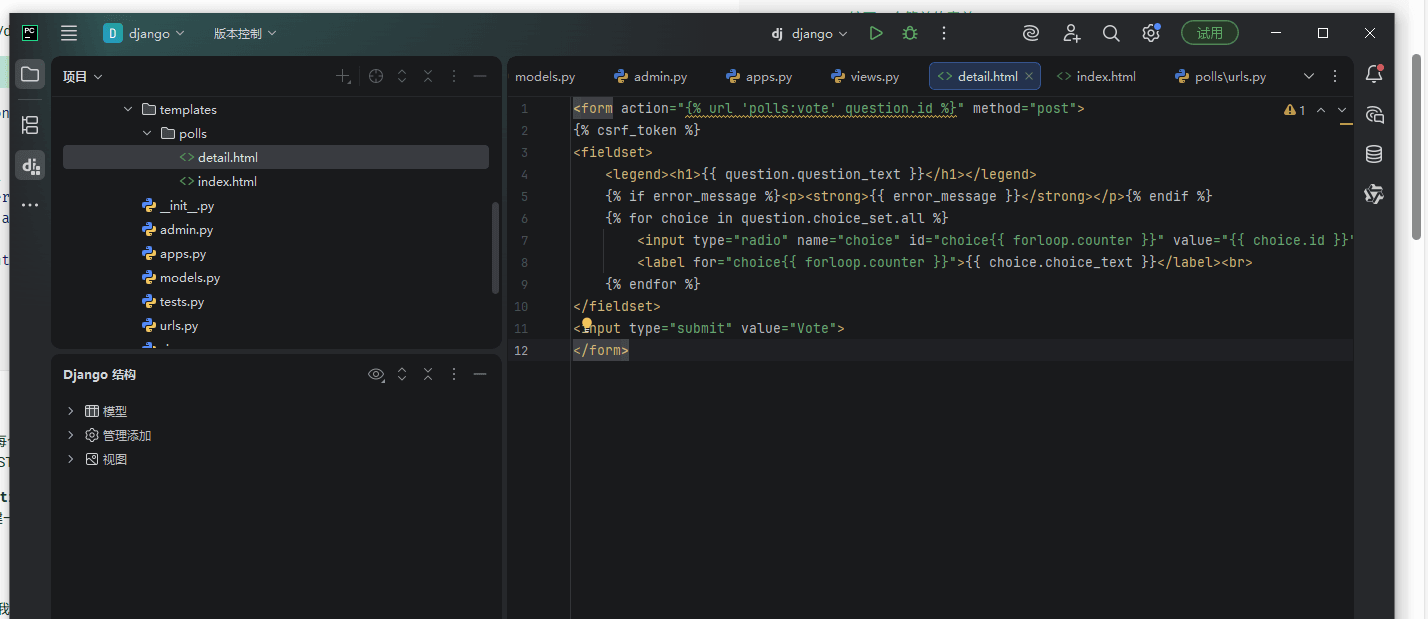
Task: Open index.html in project tree
Action: [227, 181]
